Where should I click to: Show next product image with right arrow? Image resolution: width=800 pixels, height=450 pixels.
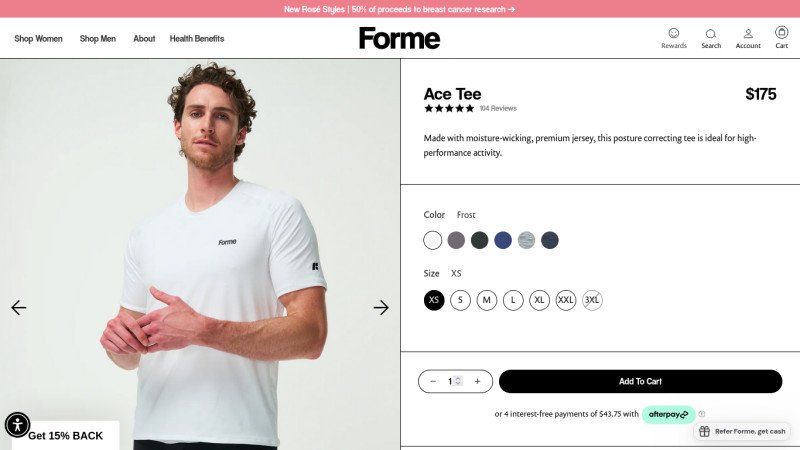pos(381,308)
